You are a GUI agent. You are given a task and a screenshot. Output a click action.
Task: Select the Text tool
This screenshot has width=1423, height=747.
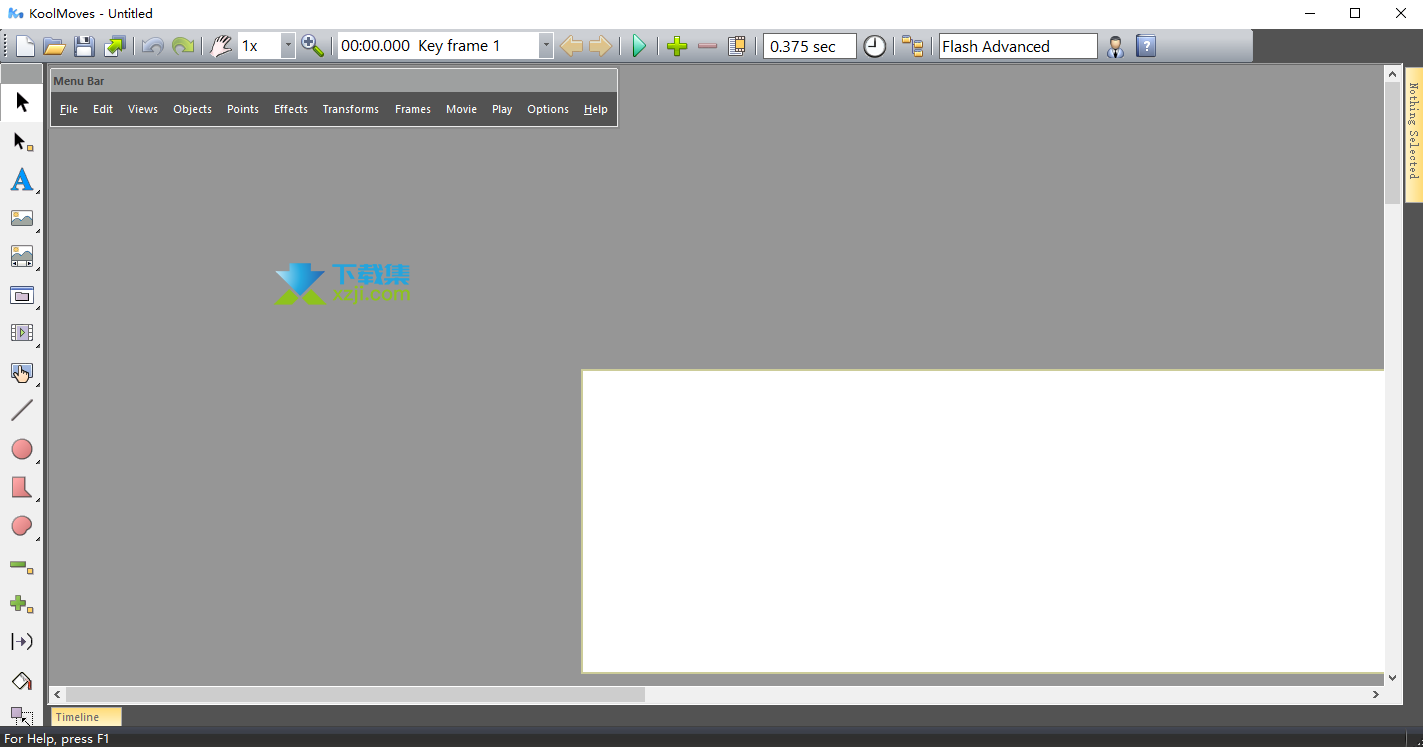pos(21,180)
